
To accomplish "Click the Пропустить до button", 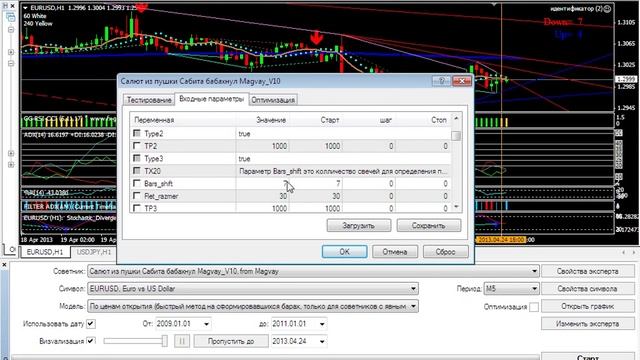I will 231,341.
